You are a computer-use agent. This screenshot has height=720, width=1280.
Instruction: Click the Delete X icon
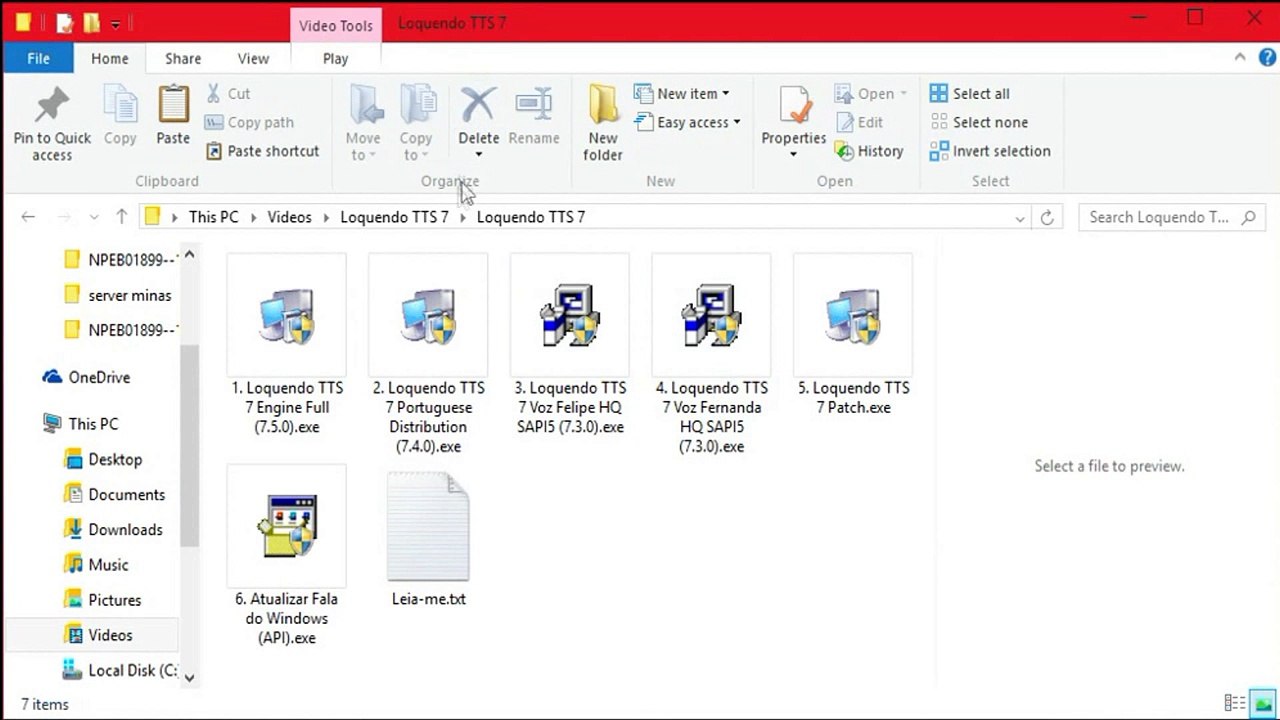[478, 104]
